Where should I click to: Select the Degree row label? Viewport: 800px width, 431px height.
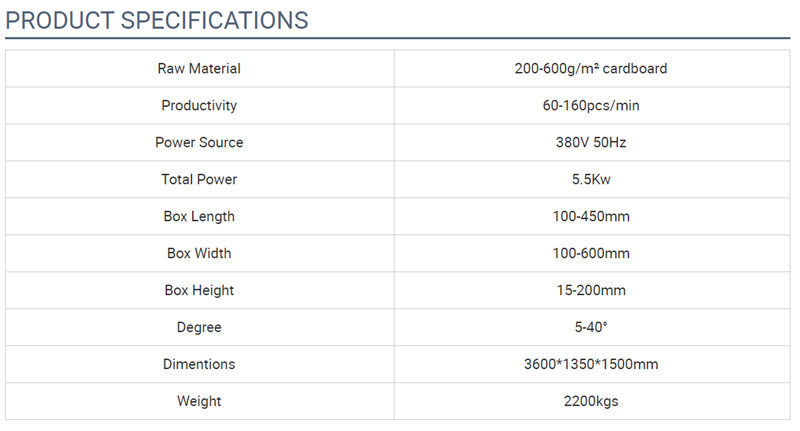pyautogui.click(x=199, y=327)
